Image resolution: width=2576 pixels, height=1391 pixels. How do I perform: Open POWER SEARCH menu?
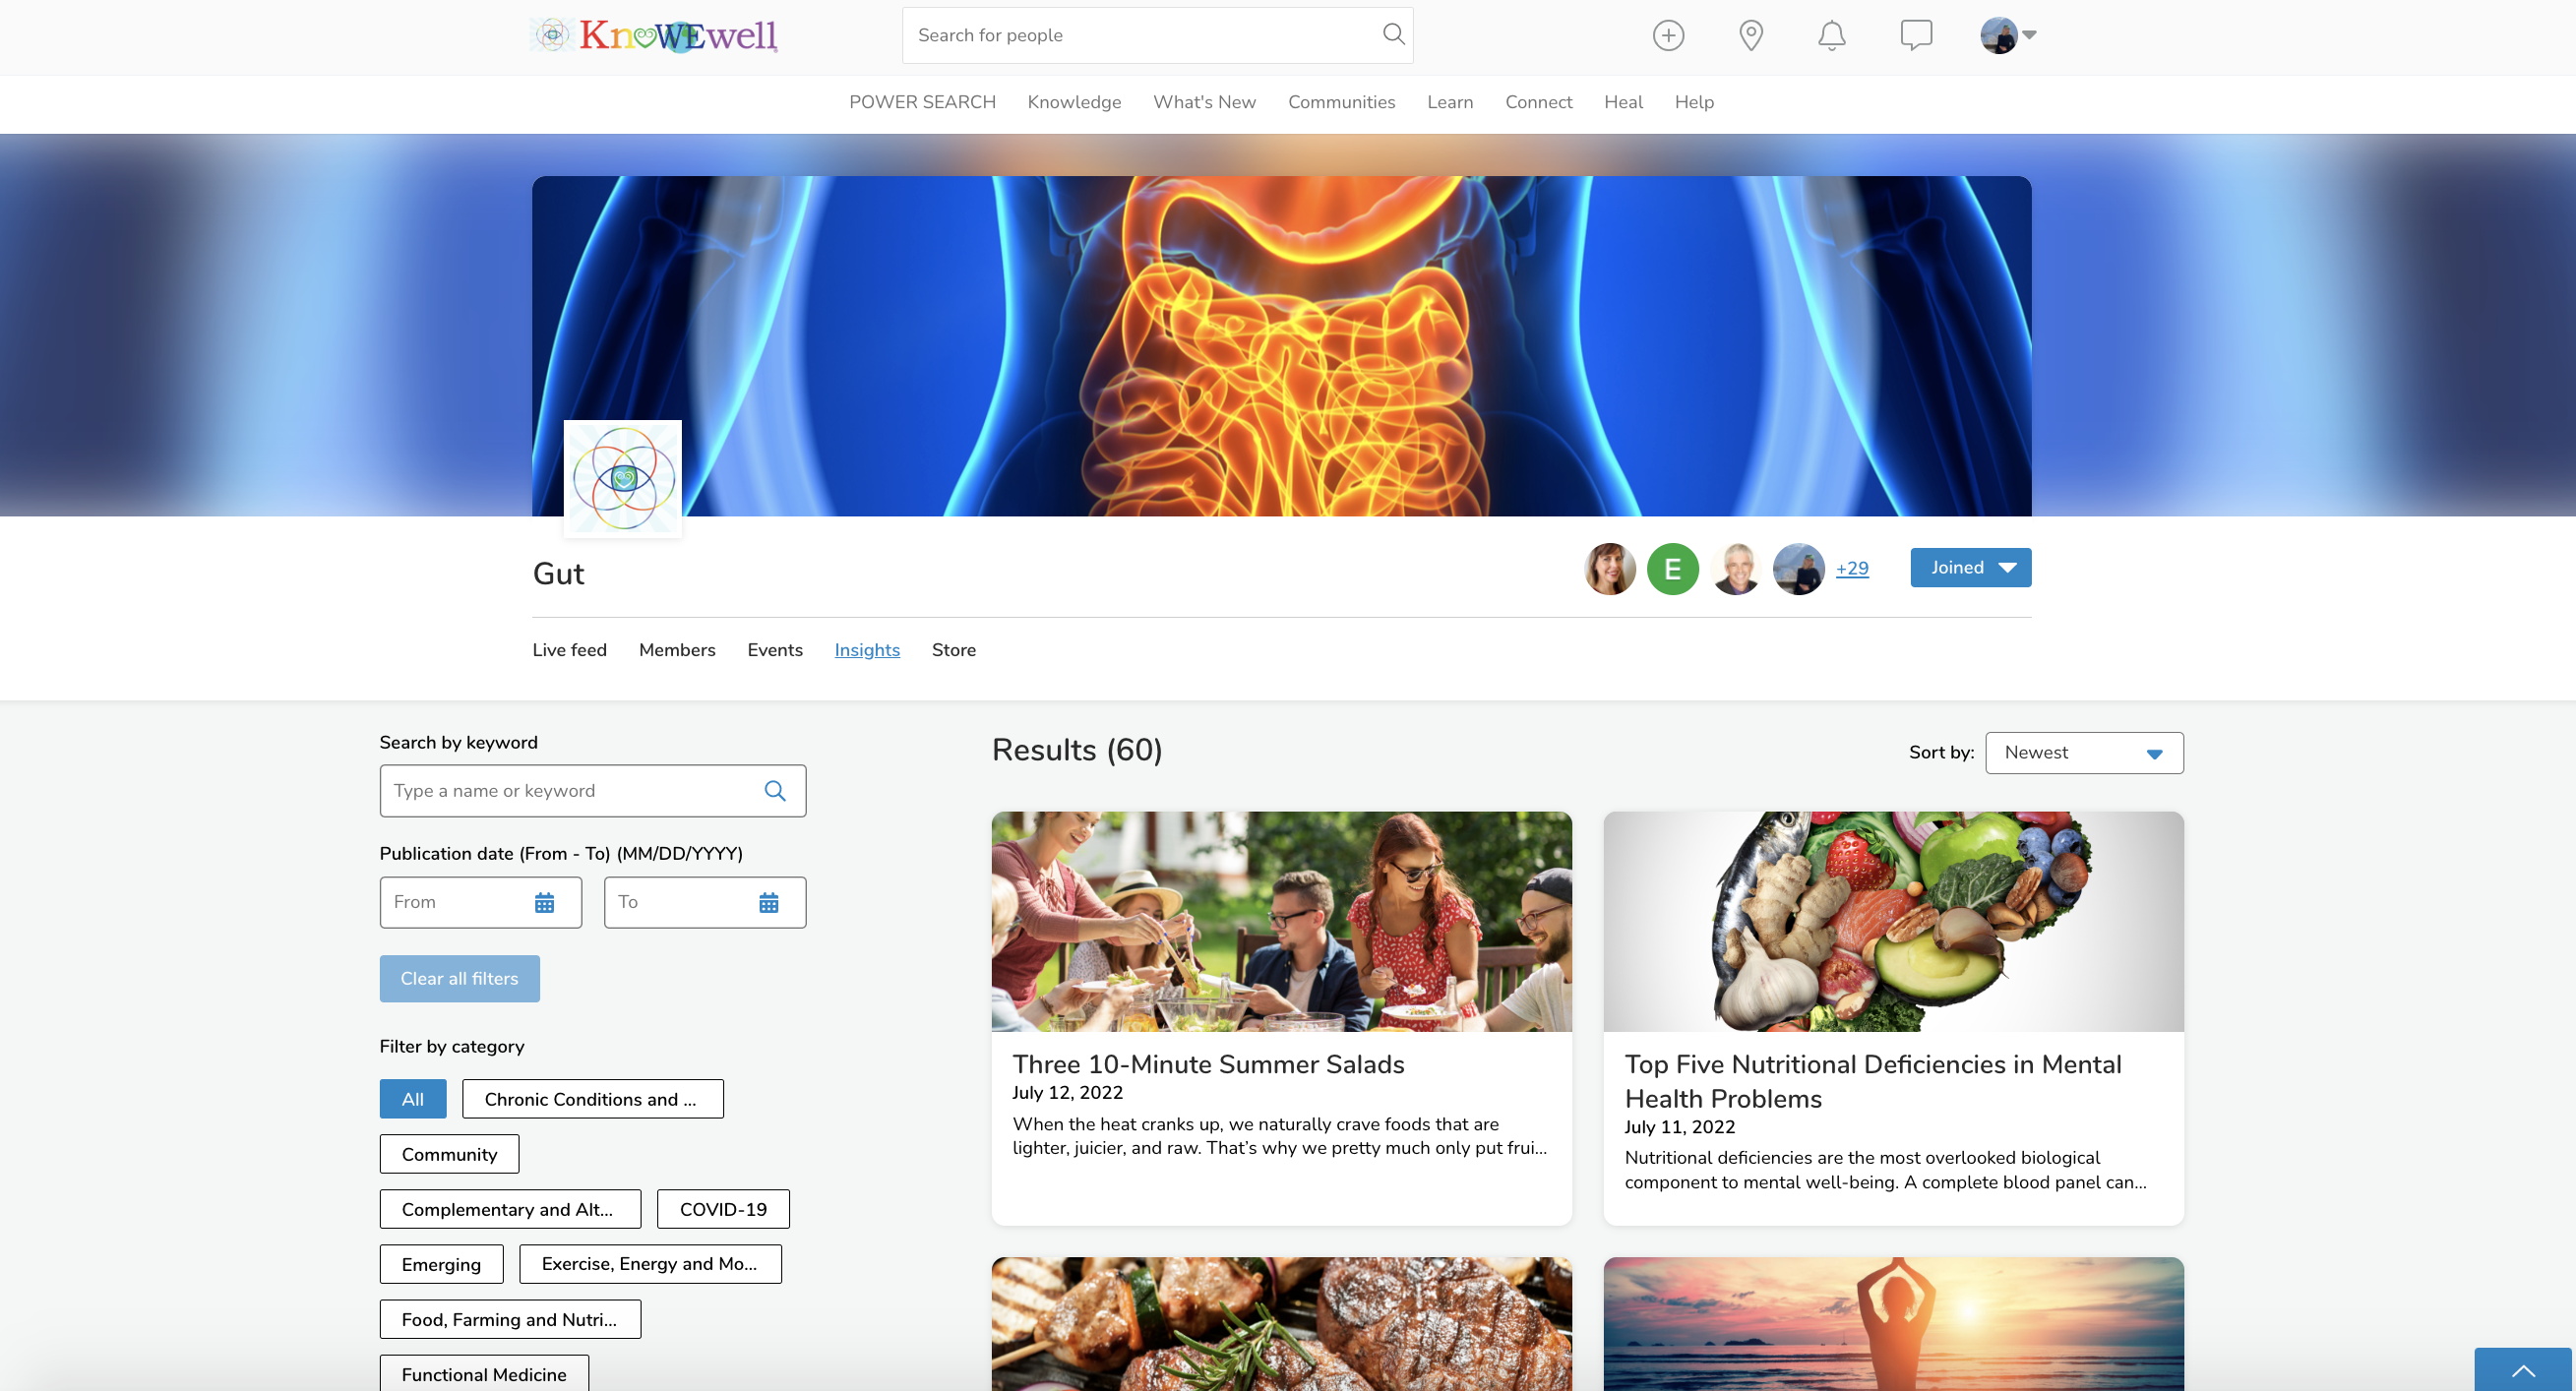[x=922, y=102]
